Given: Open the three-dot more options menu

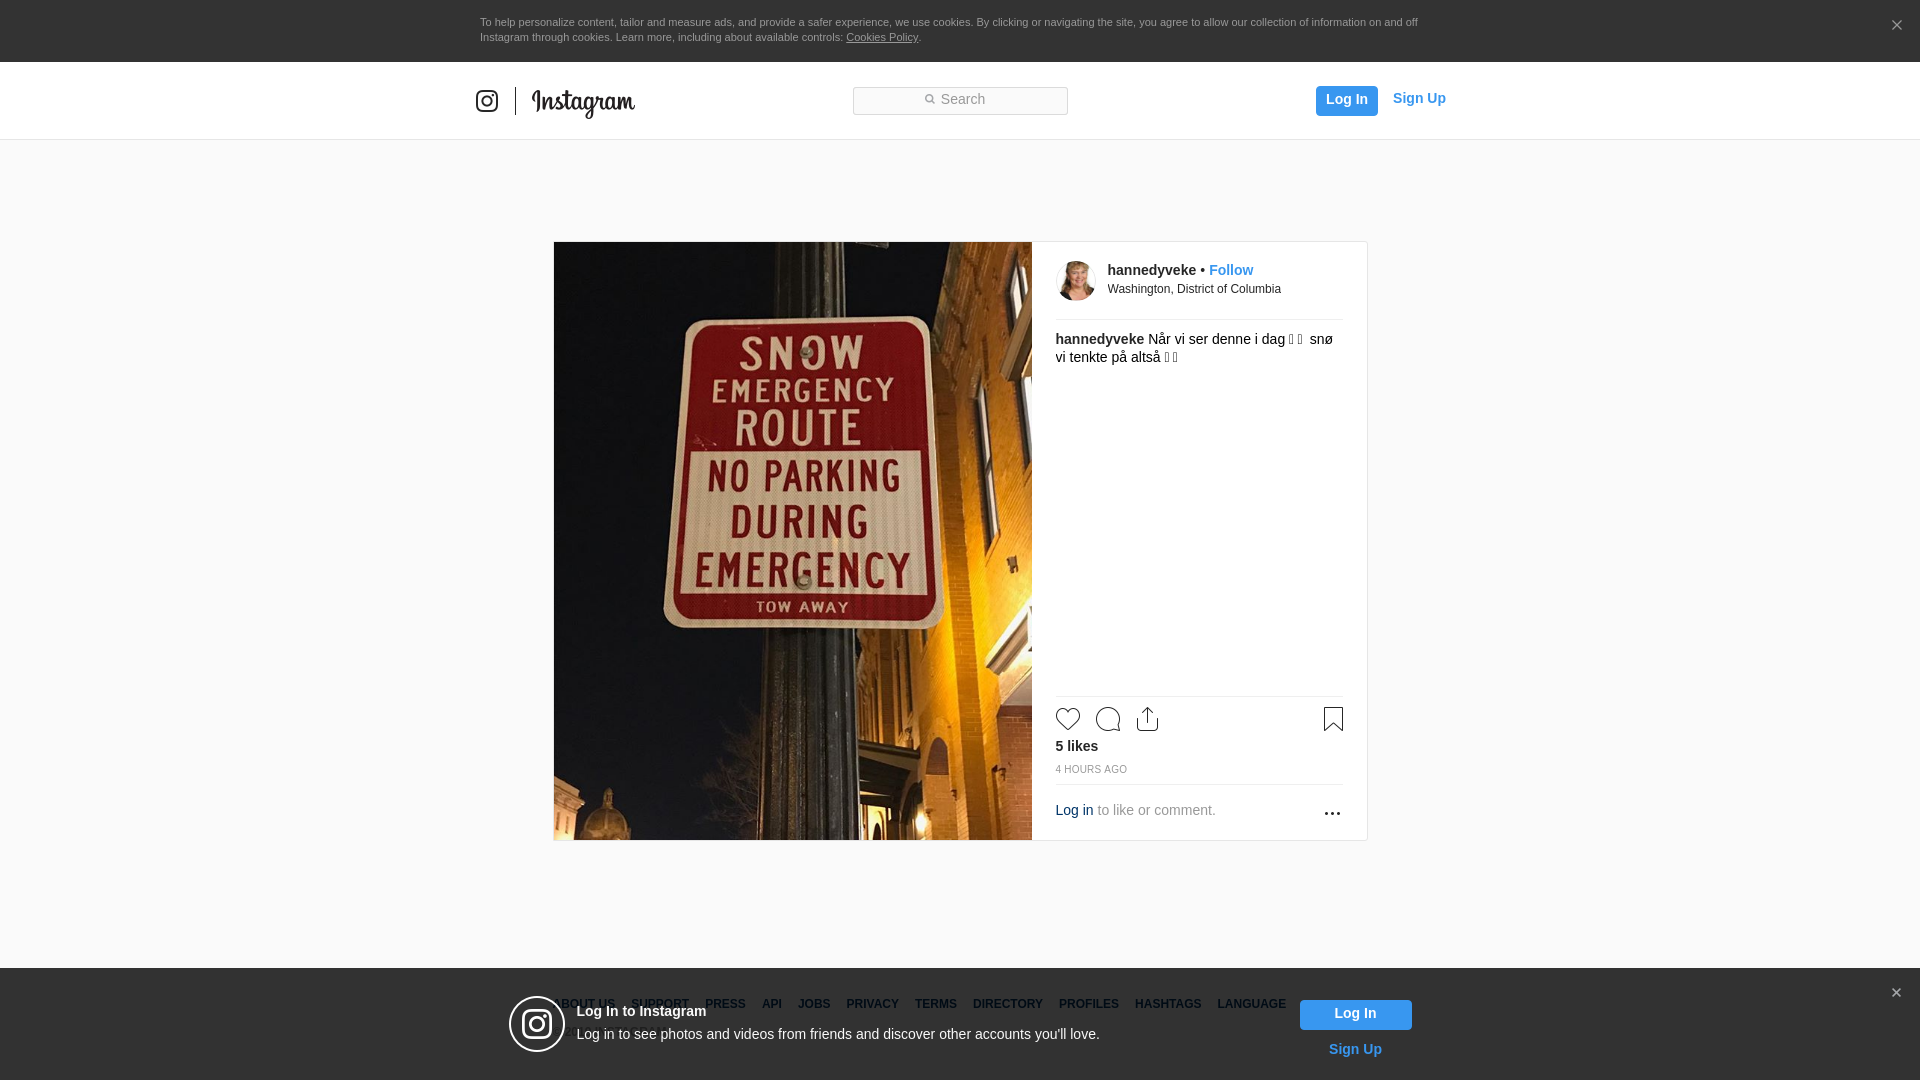Looking at the screenshot, I should click(1331, 813).
